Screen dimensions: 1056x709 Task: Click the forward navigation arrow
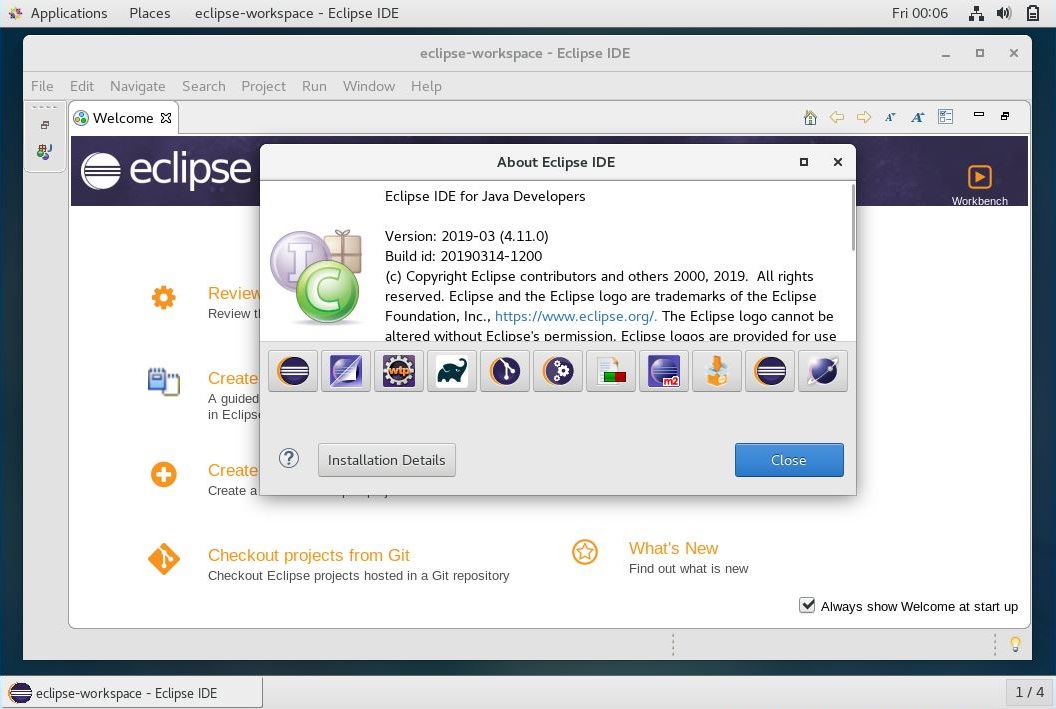(863, 117)
